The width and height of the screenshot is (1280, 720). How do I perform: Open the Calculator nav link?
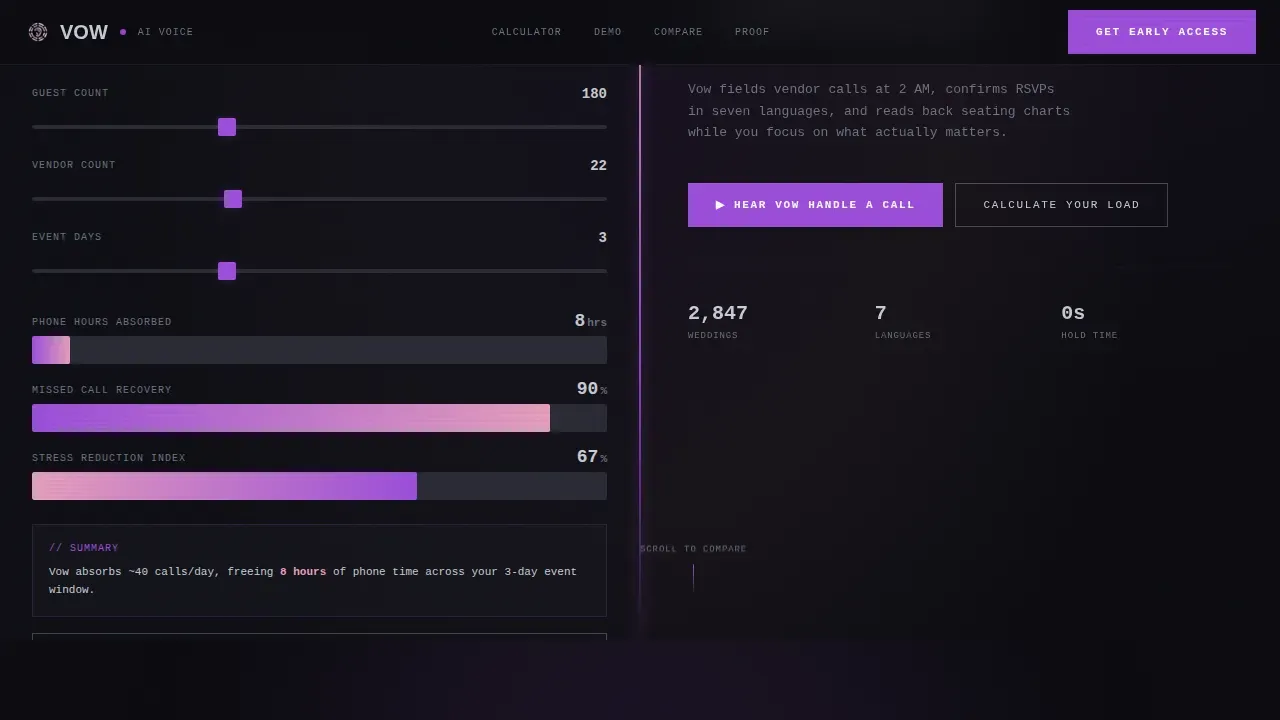[526, 32]
